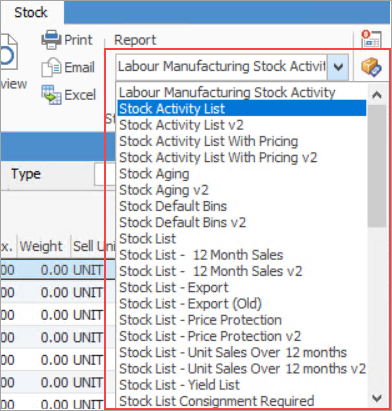The width and height of the screenshot is (392, 411).
Task: Select the 'Stock Aging' report
Action: click(242, 174)
